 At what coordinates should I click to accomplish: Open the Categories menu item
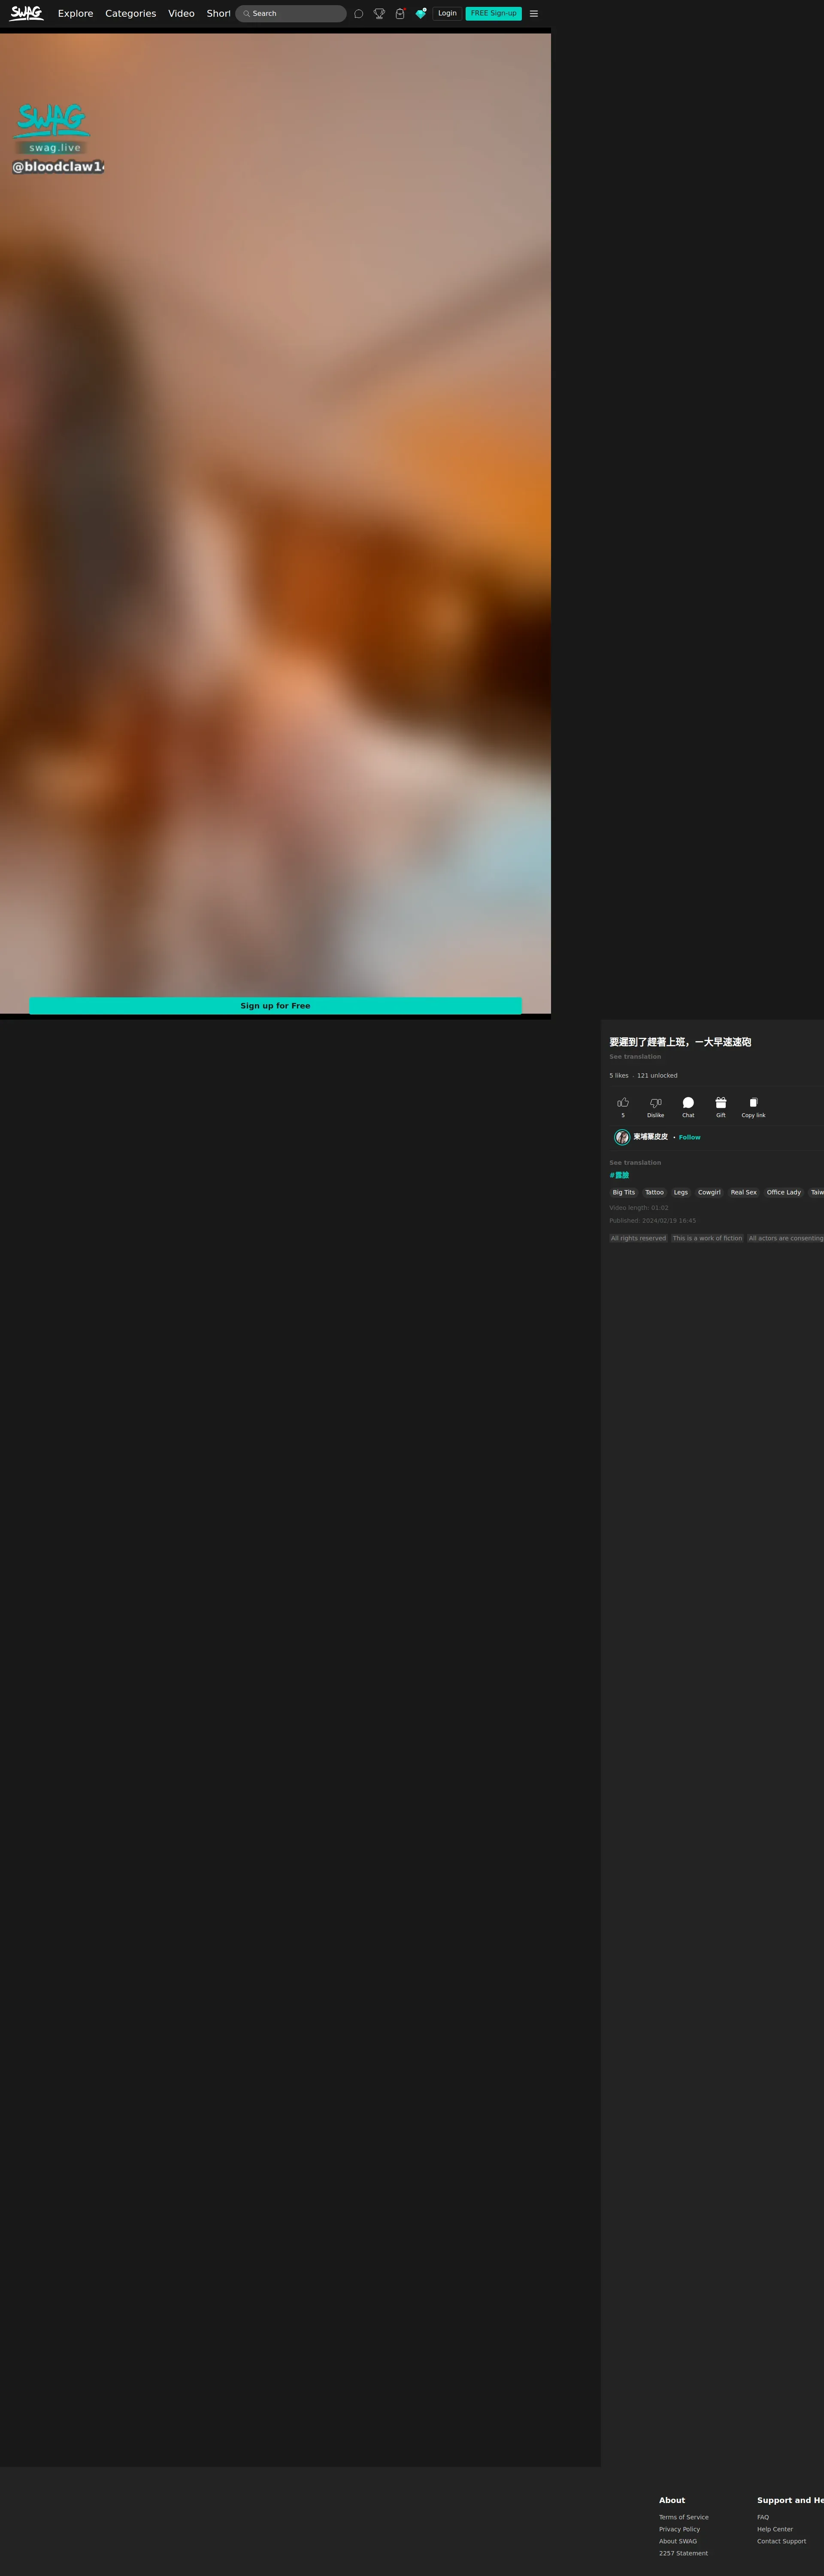pyautogui.click(x=130, y=14)
